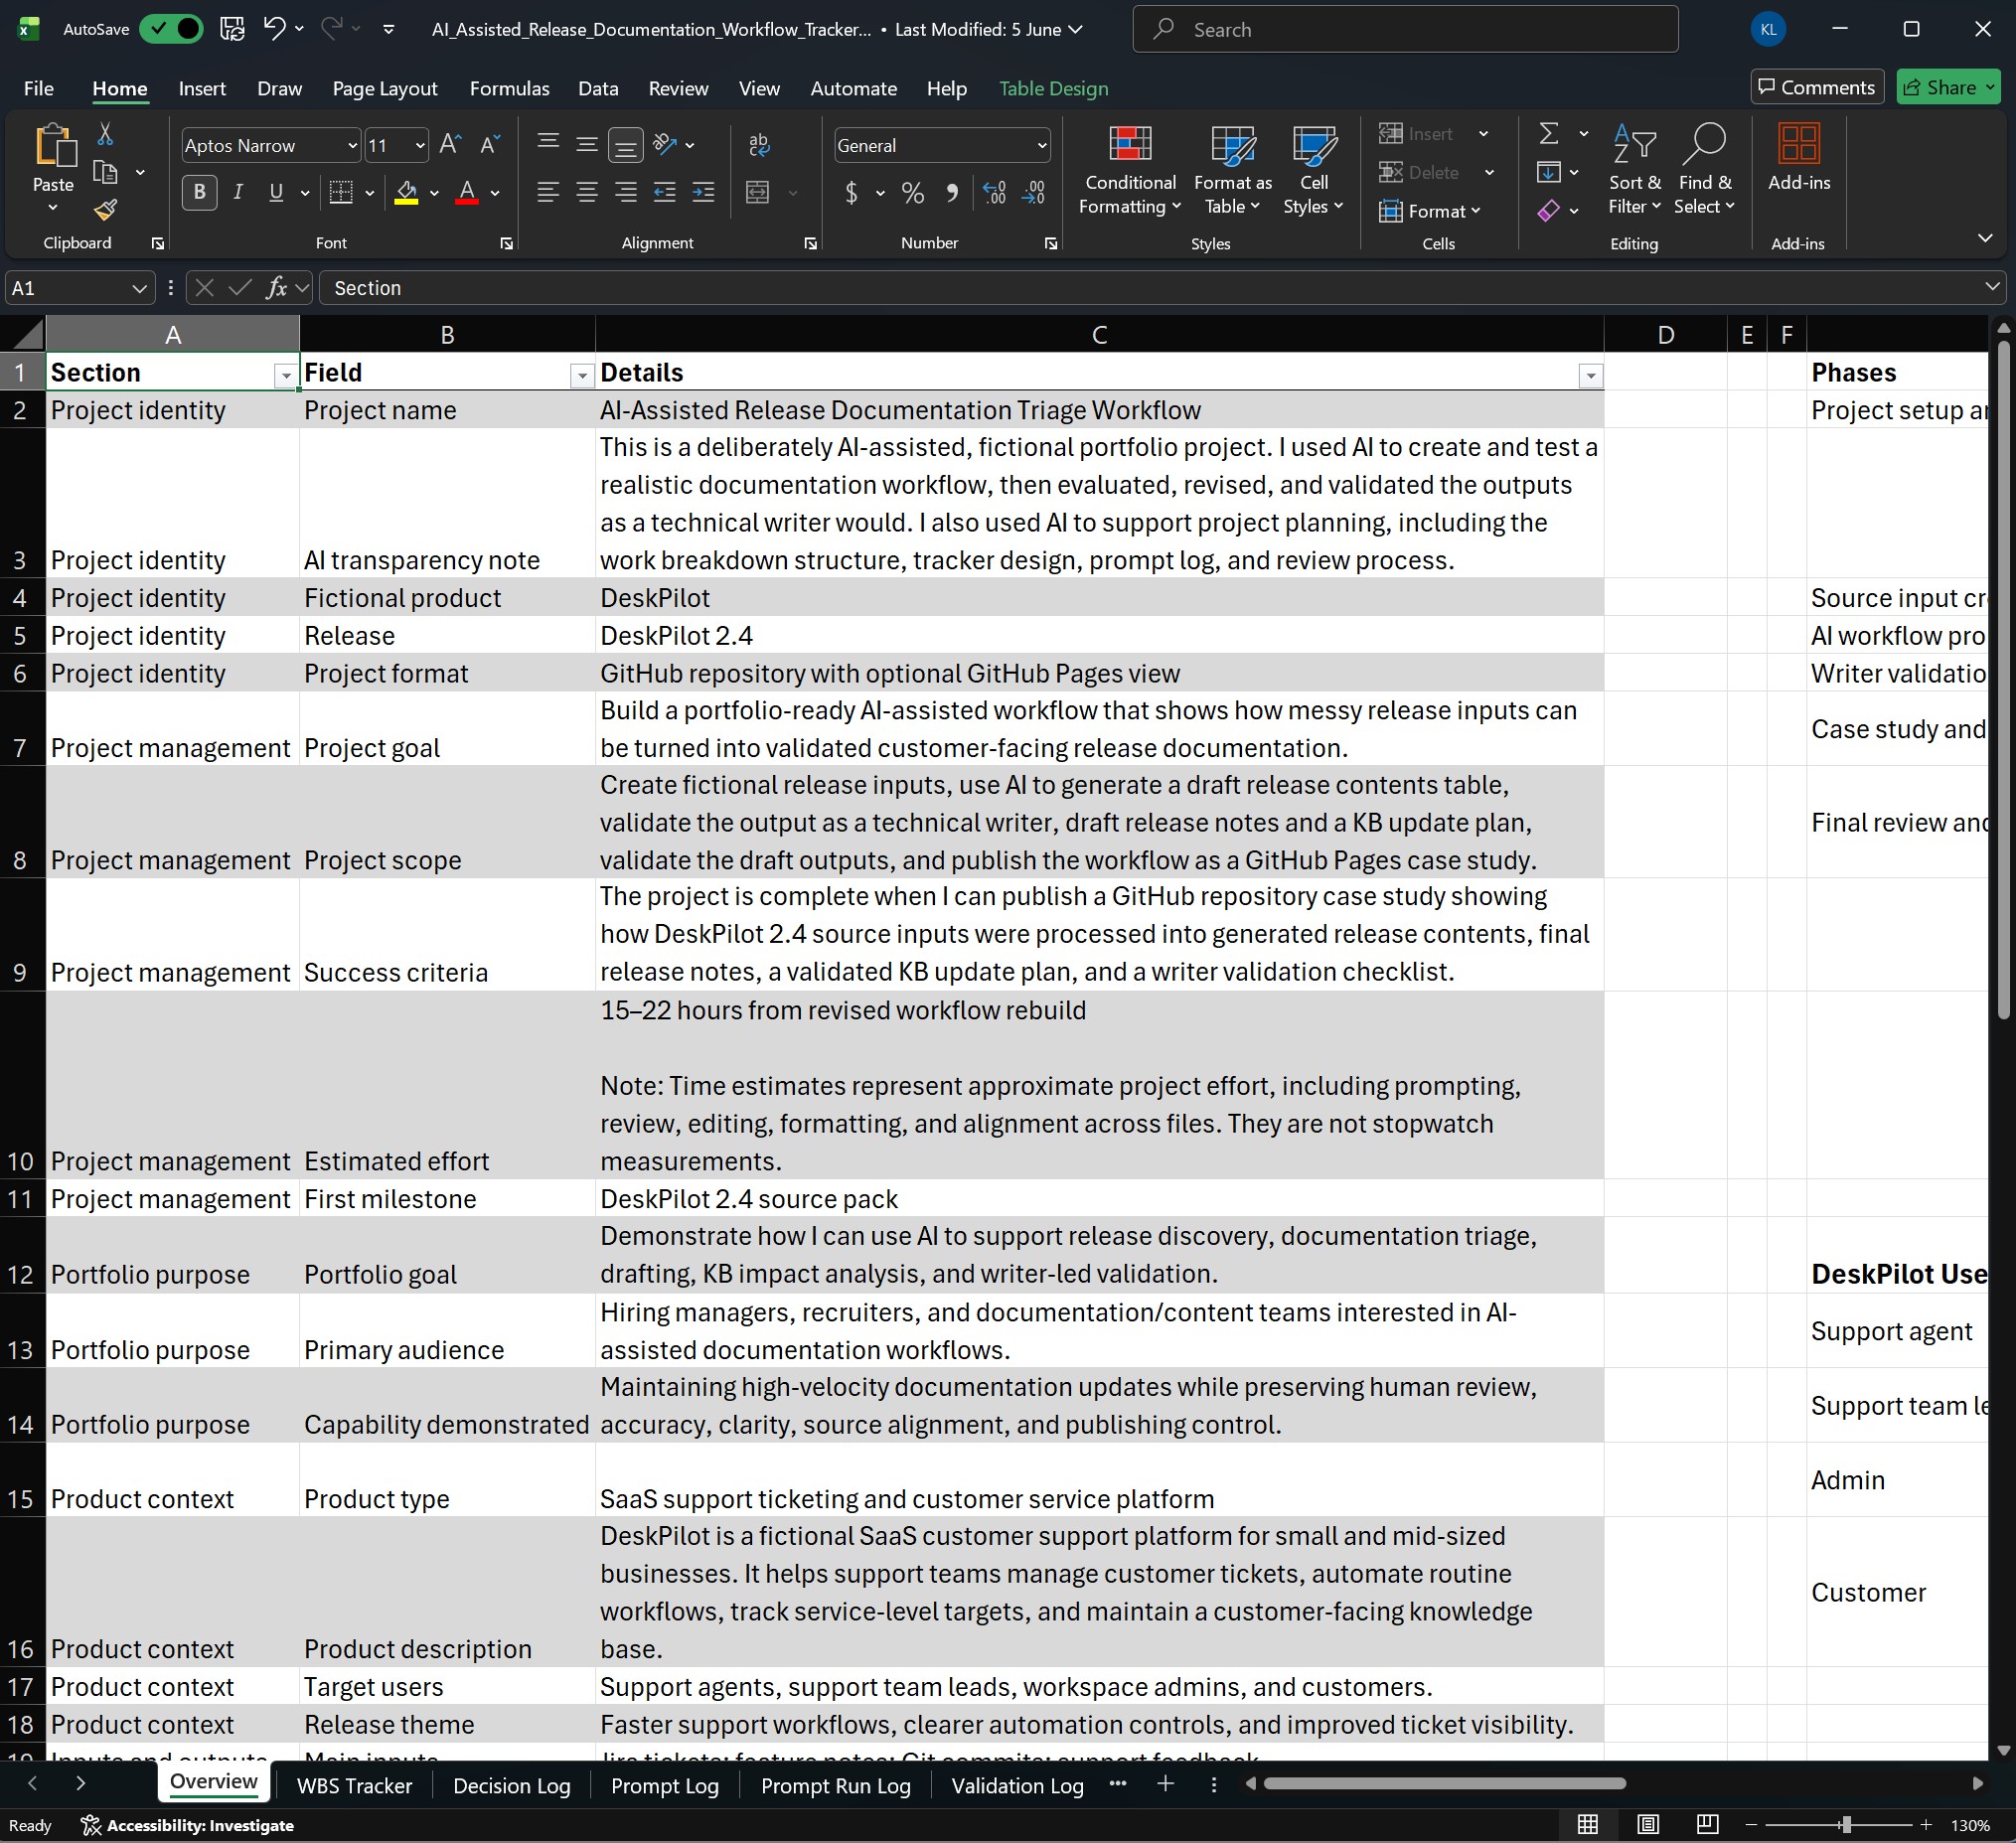Open Cell Styles gallery
The height and width of the screenshot is (1843, 2016).
pos(1314,169)
